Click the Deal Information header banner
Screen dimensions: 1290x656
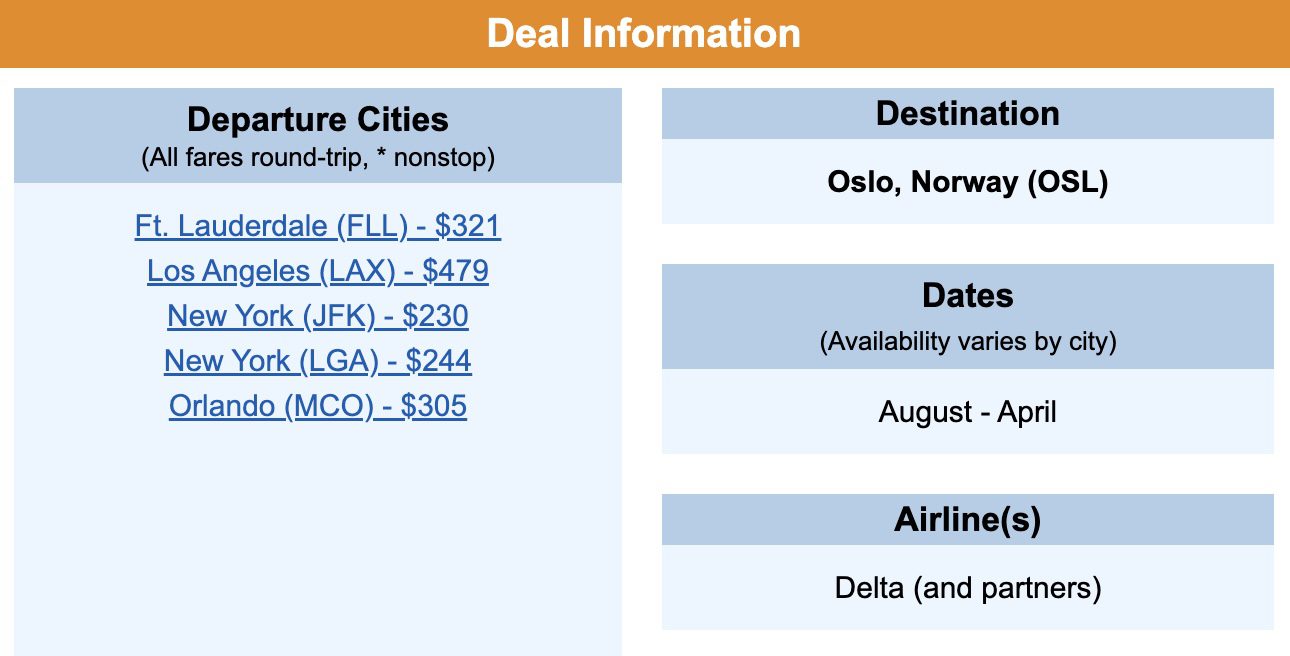point(644,33)
